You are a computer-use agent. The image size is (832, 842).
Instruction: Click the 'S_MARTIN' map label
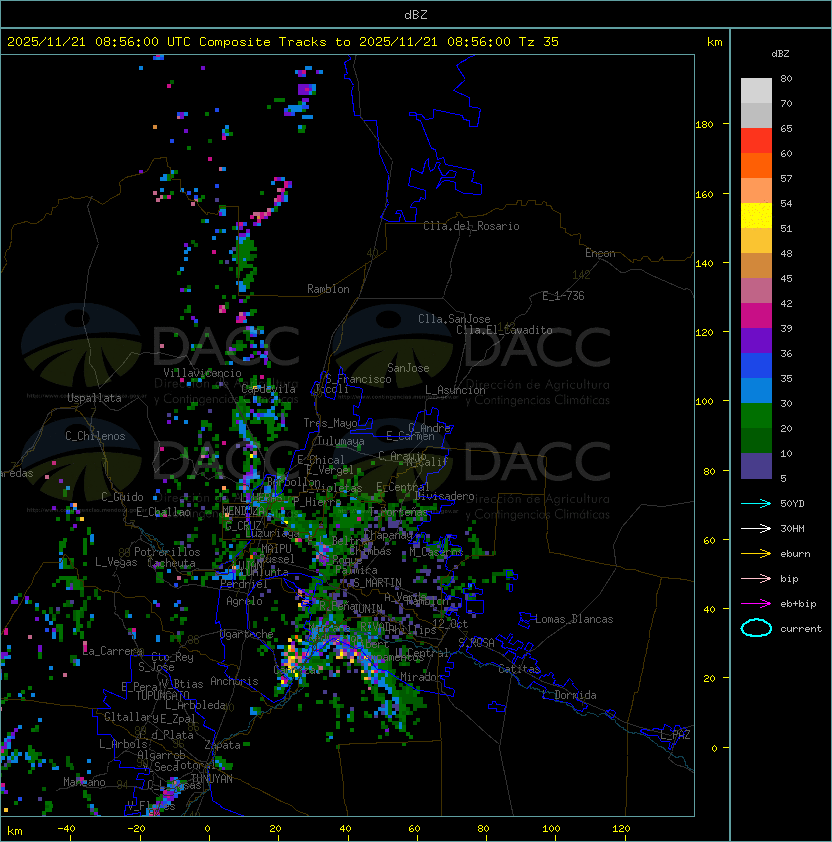click(377, 583)
